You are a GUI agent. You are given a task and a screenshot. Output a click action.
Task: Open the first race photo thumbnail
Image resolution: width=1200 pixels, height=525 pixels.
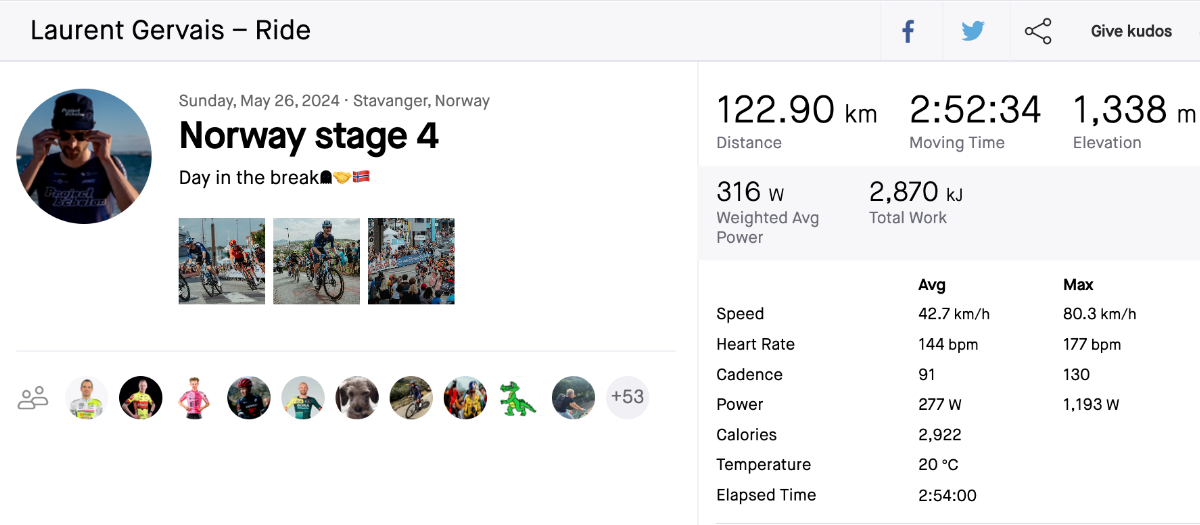click(x=222, y=261)
